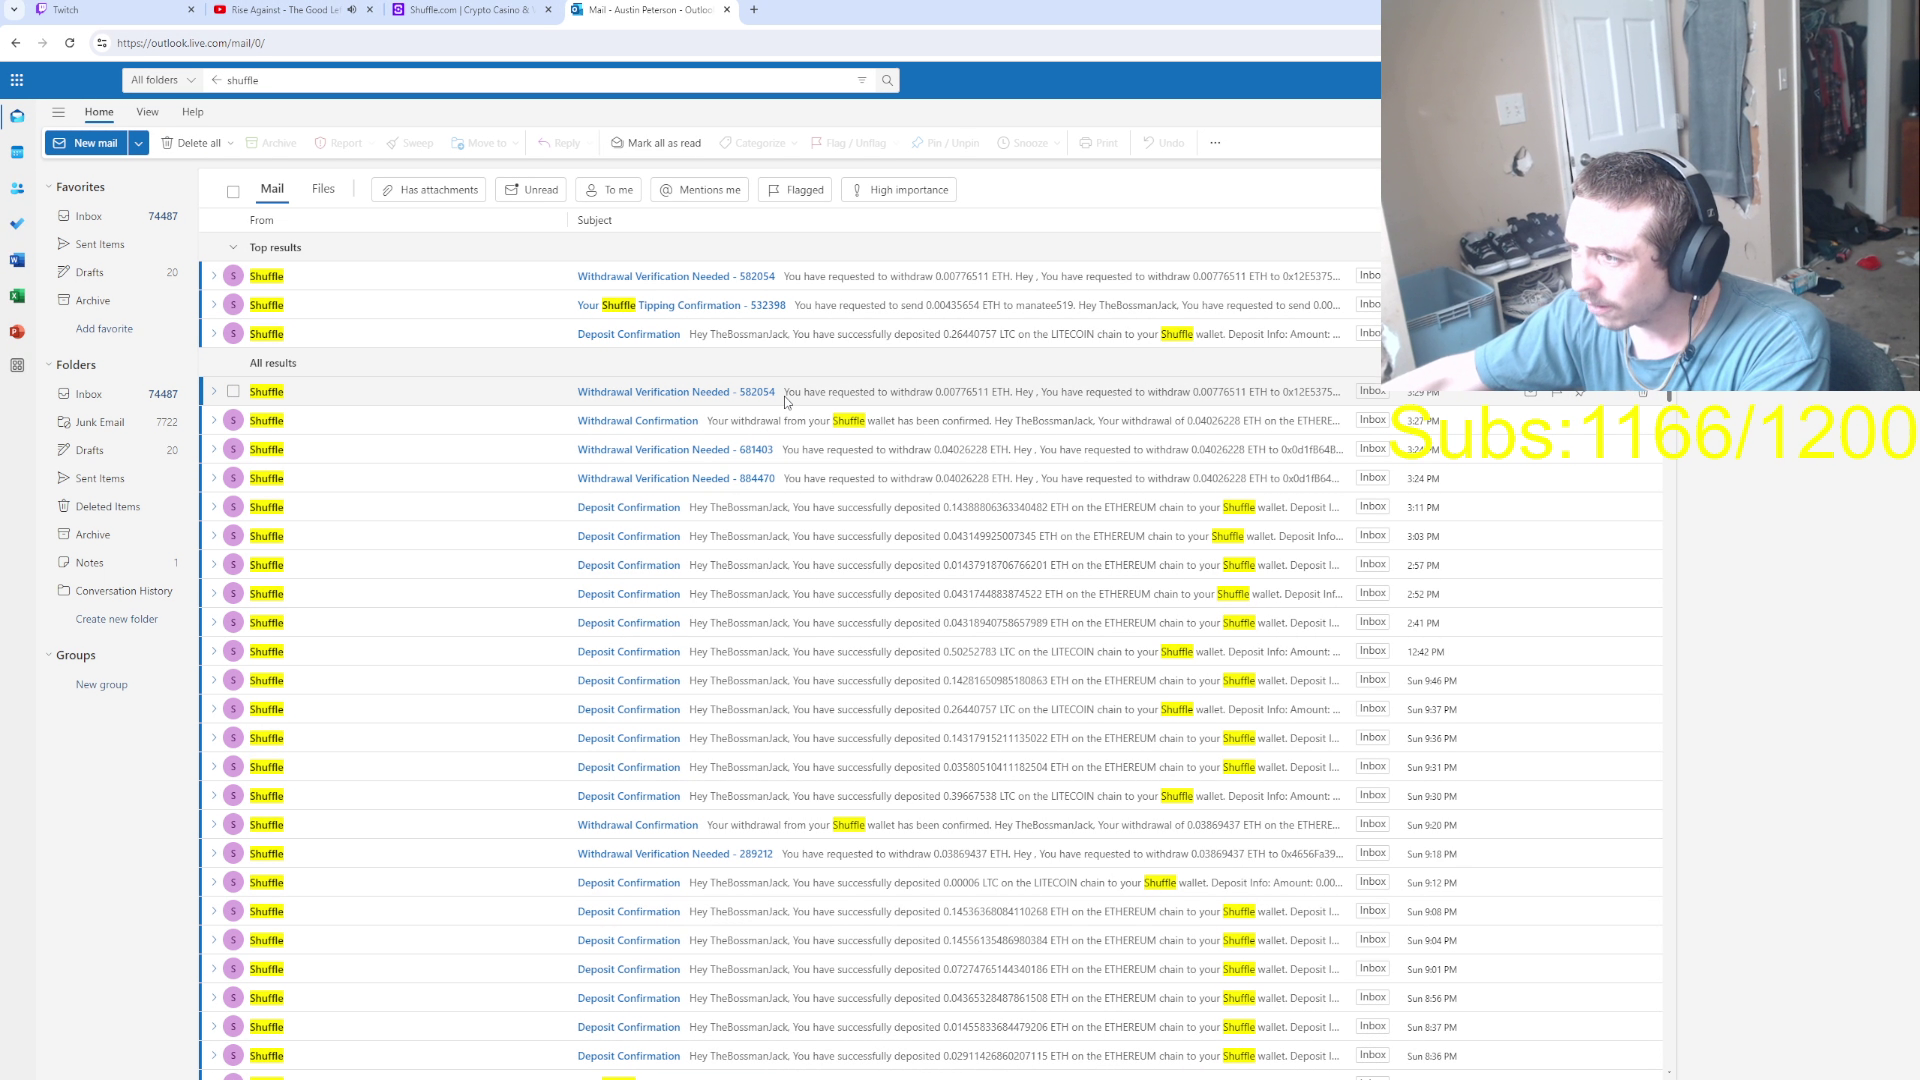Screen dimensions: 1920x1080
Task: Collapse Folders section
Action: (x=48, y=365)
